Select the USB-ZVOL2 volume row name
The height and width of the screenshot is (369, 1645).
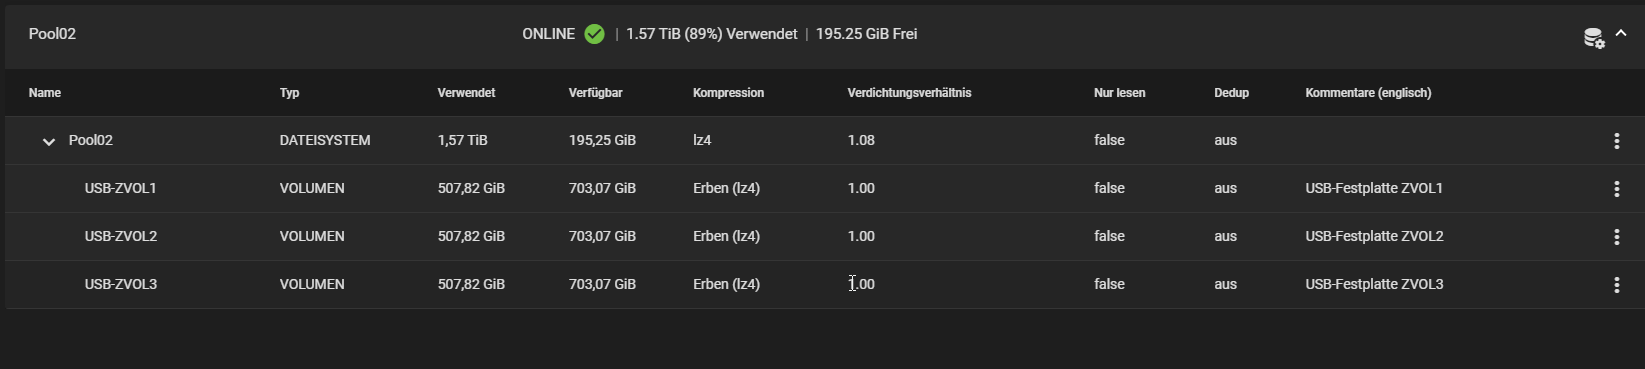(120, 236)
